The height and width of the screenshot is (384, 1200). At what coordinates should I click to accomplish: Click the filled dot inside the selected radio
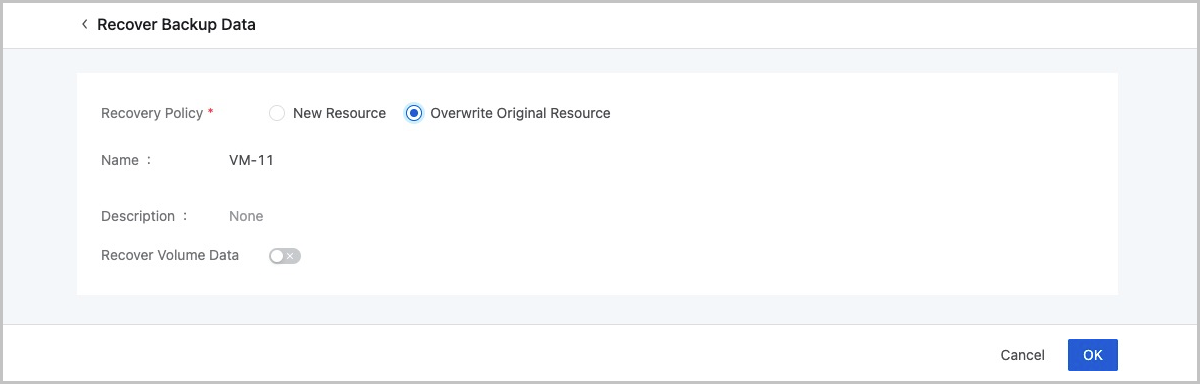(x=414, y=113)
